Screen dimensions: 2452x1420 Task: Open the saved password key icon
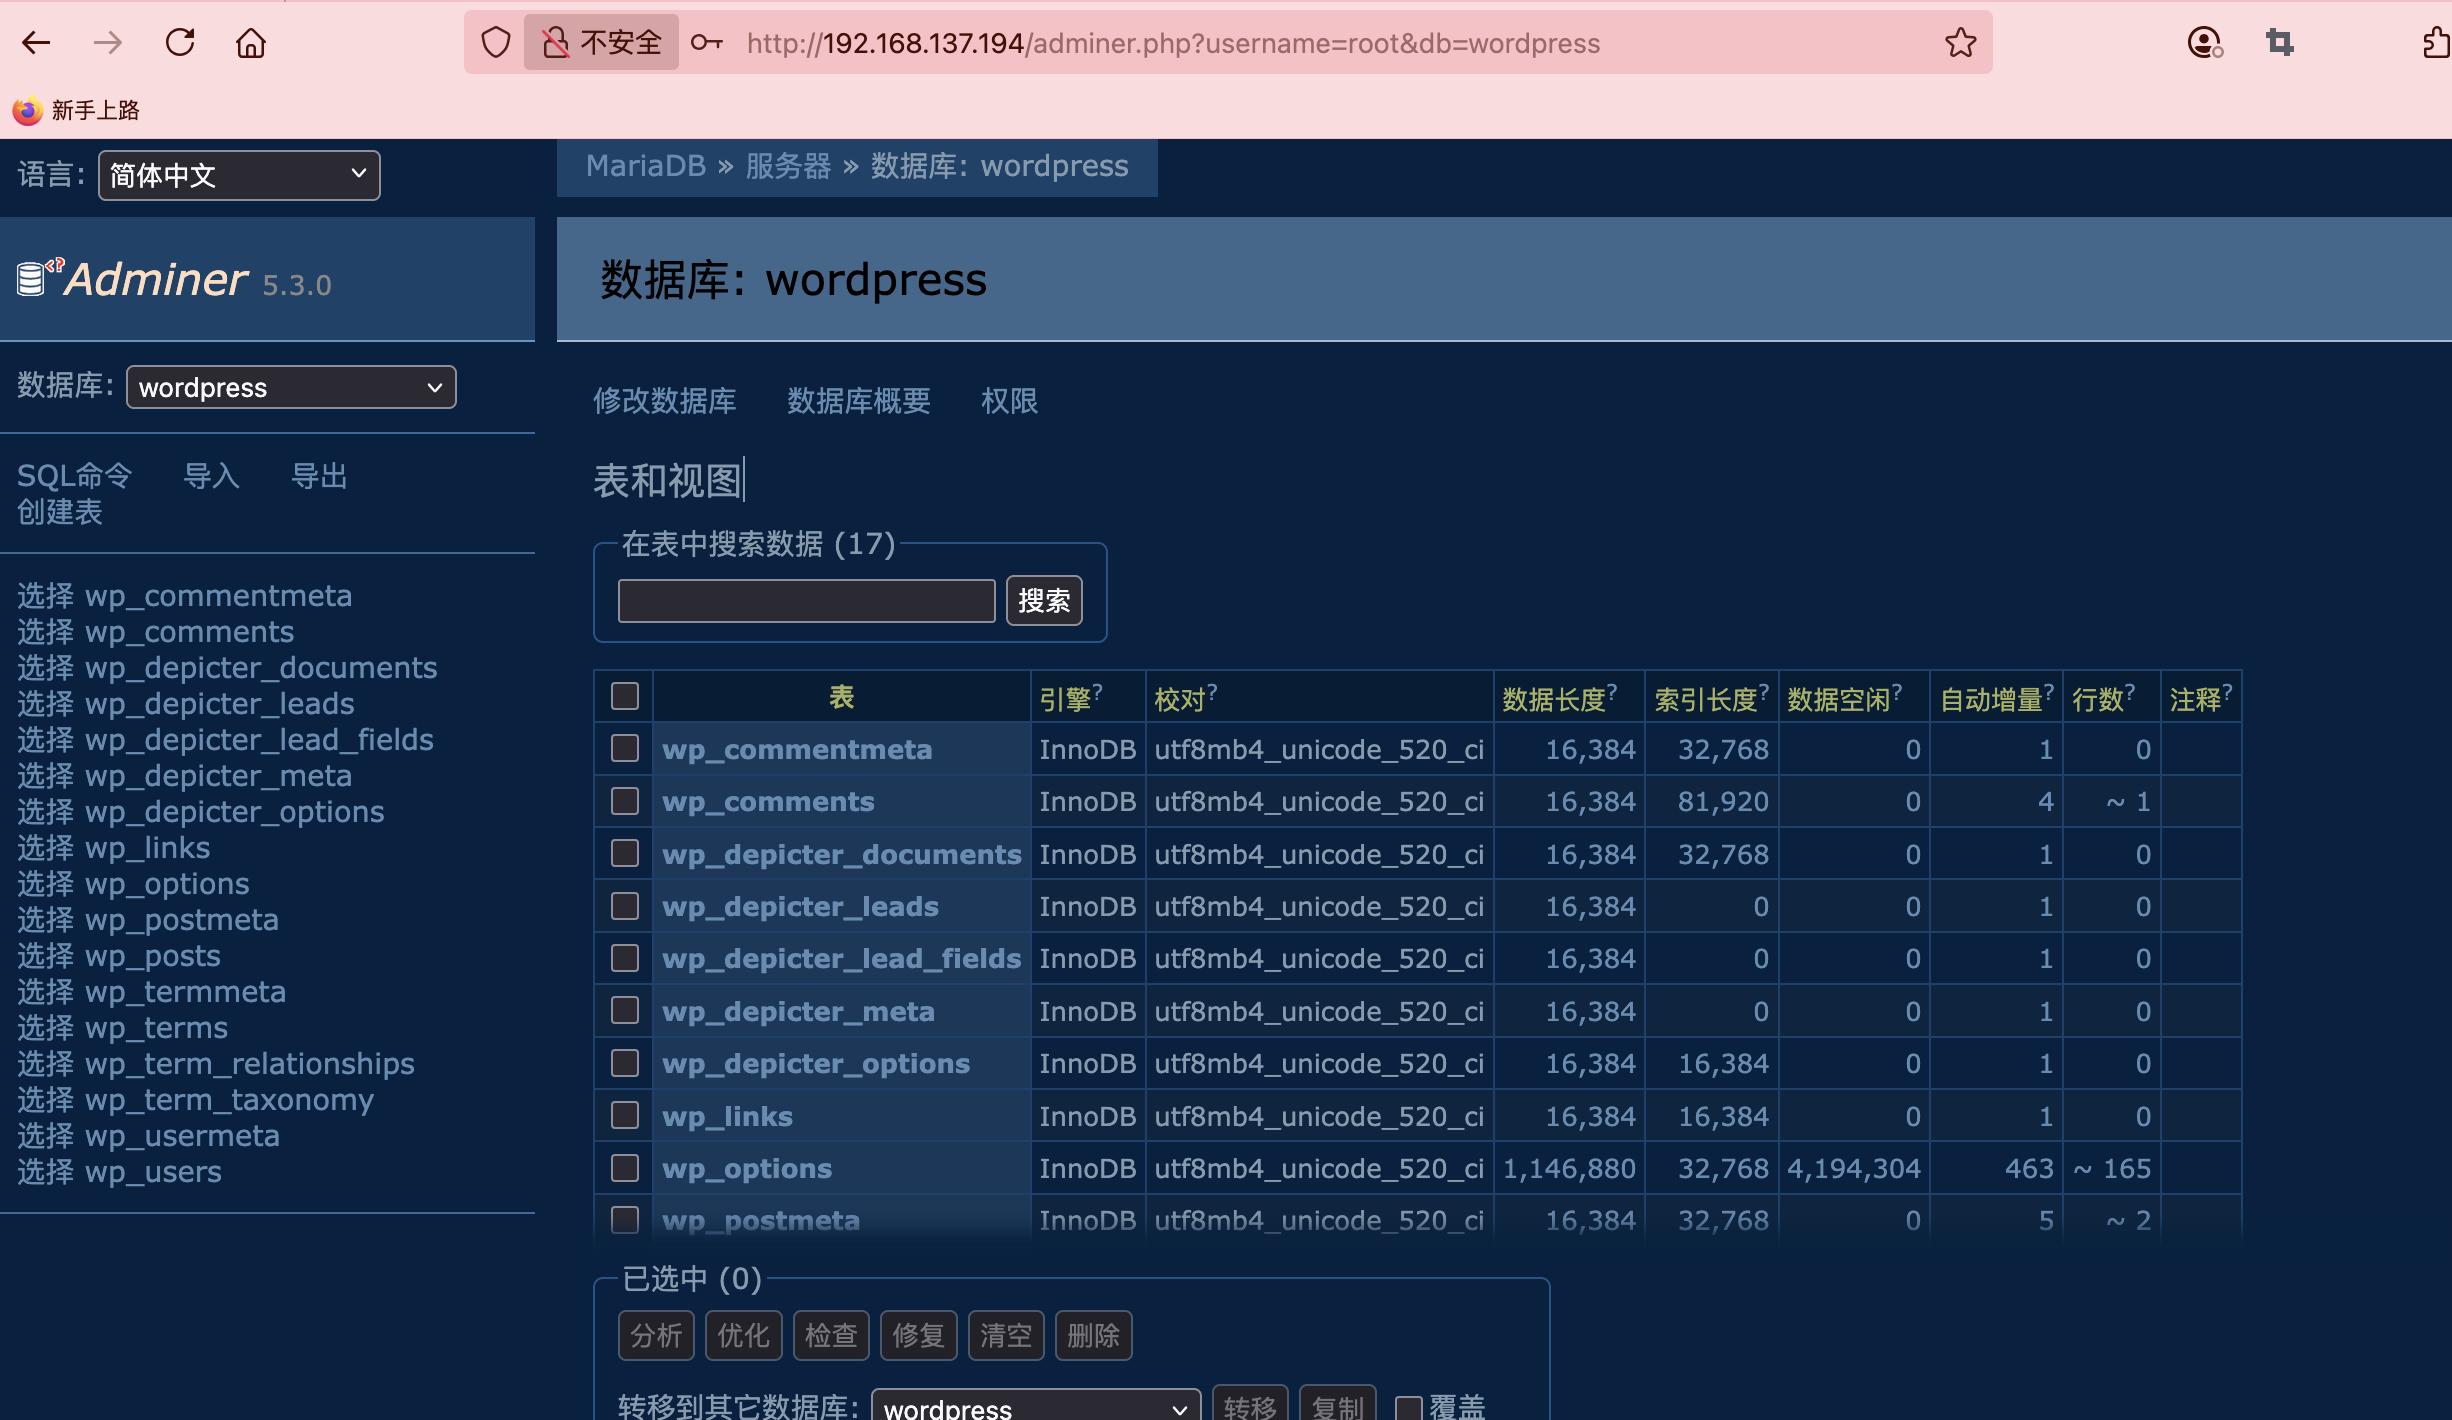pos(706,43)
